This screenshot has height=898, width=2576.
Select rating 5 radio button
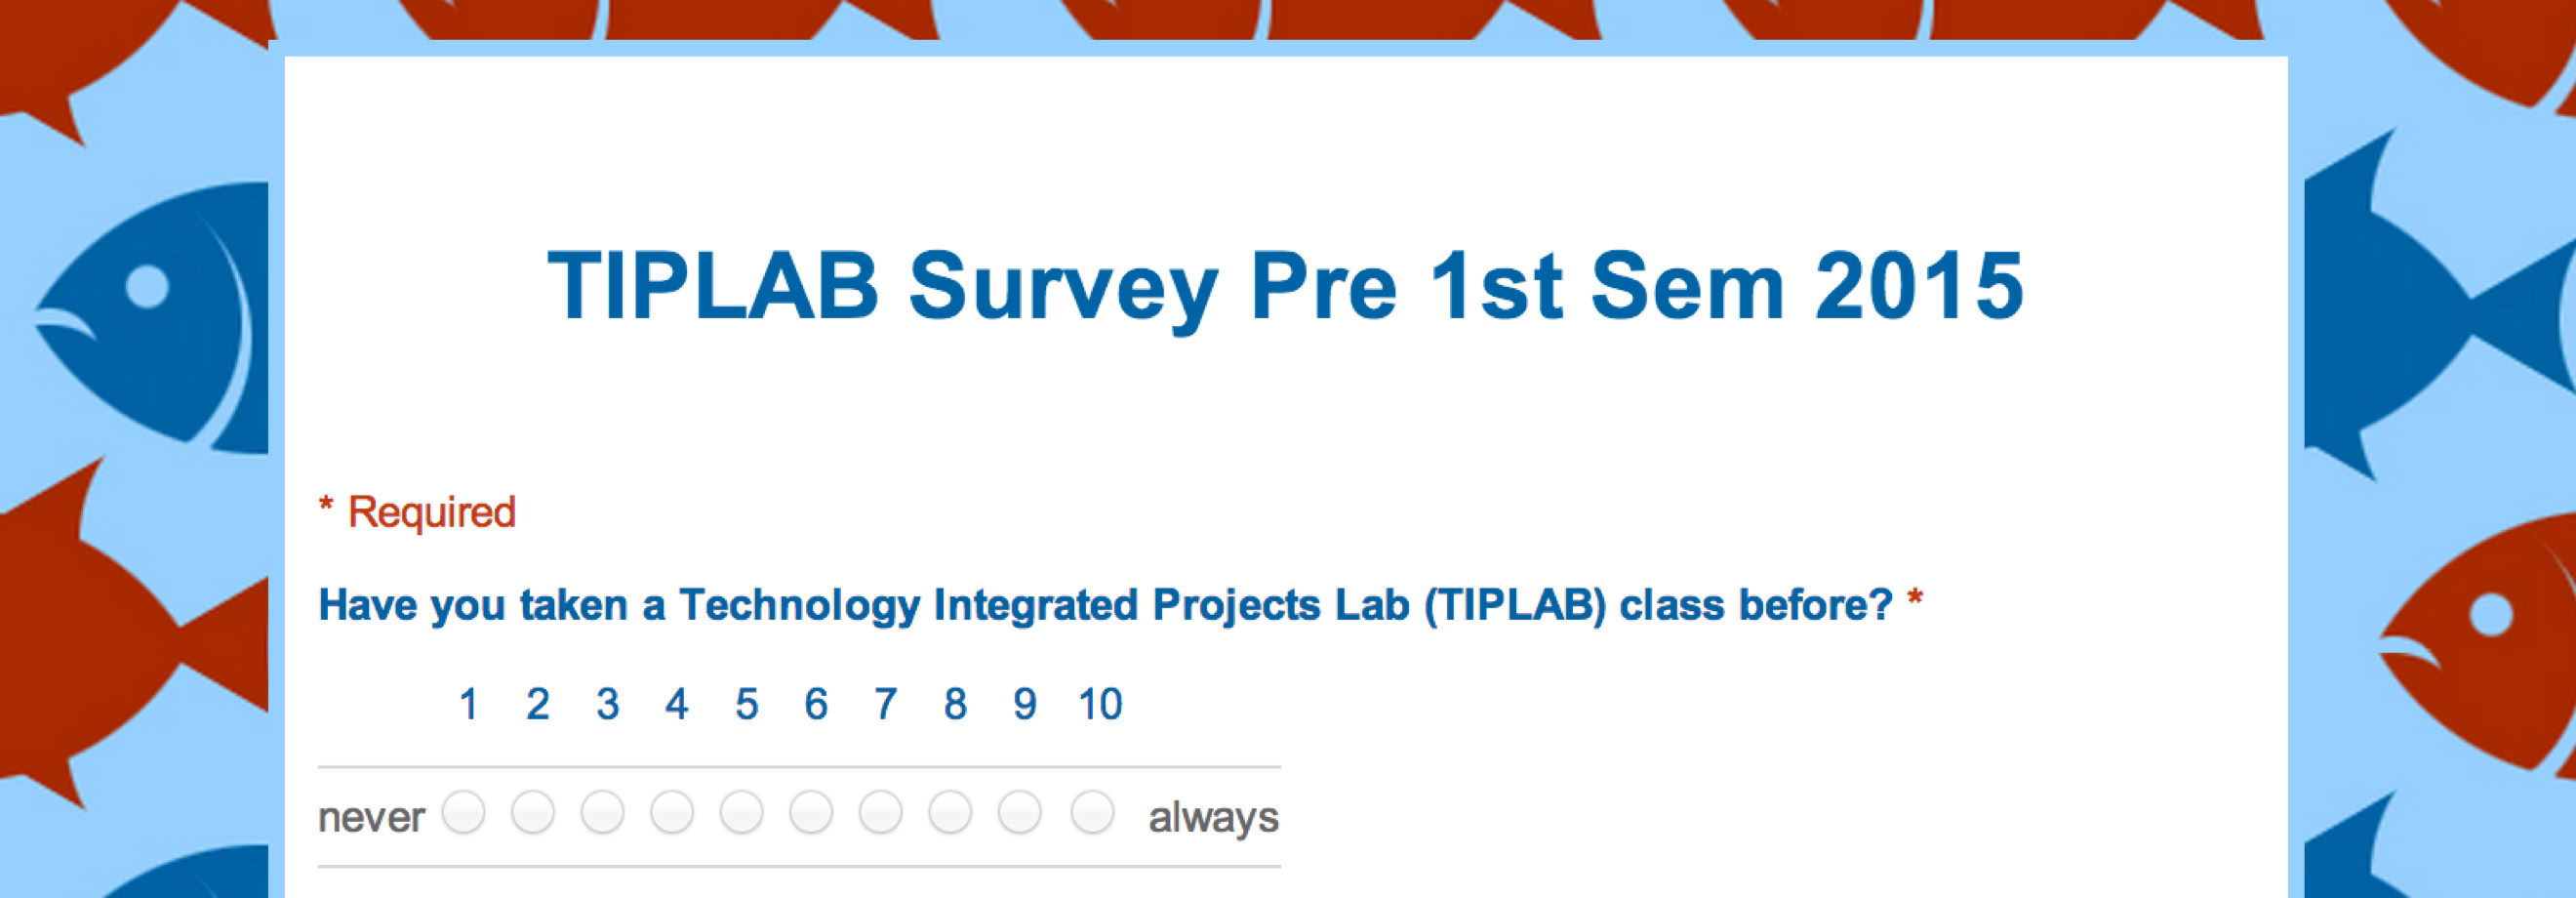[x=742, y=812]
